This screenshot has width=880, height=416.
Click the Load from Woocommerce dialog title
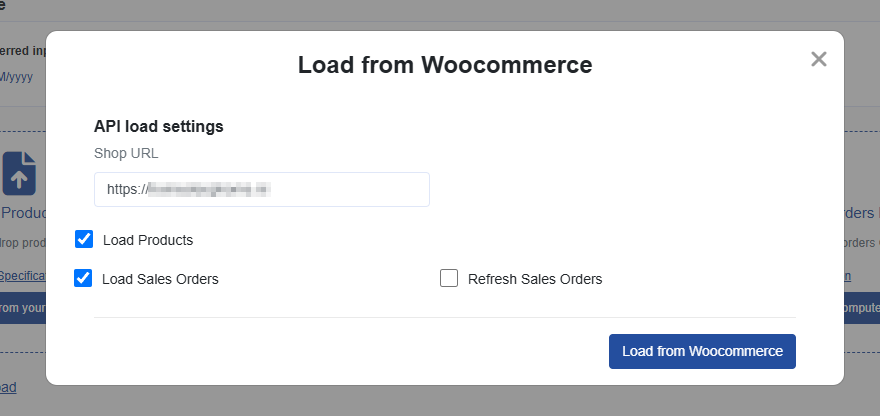(445, 65)
